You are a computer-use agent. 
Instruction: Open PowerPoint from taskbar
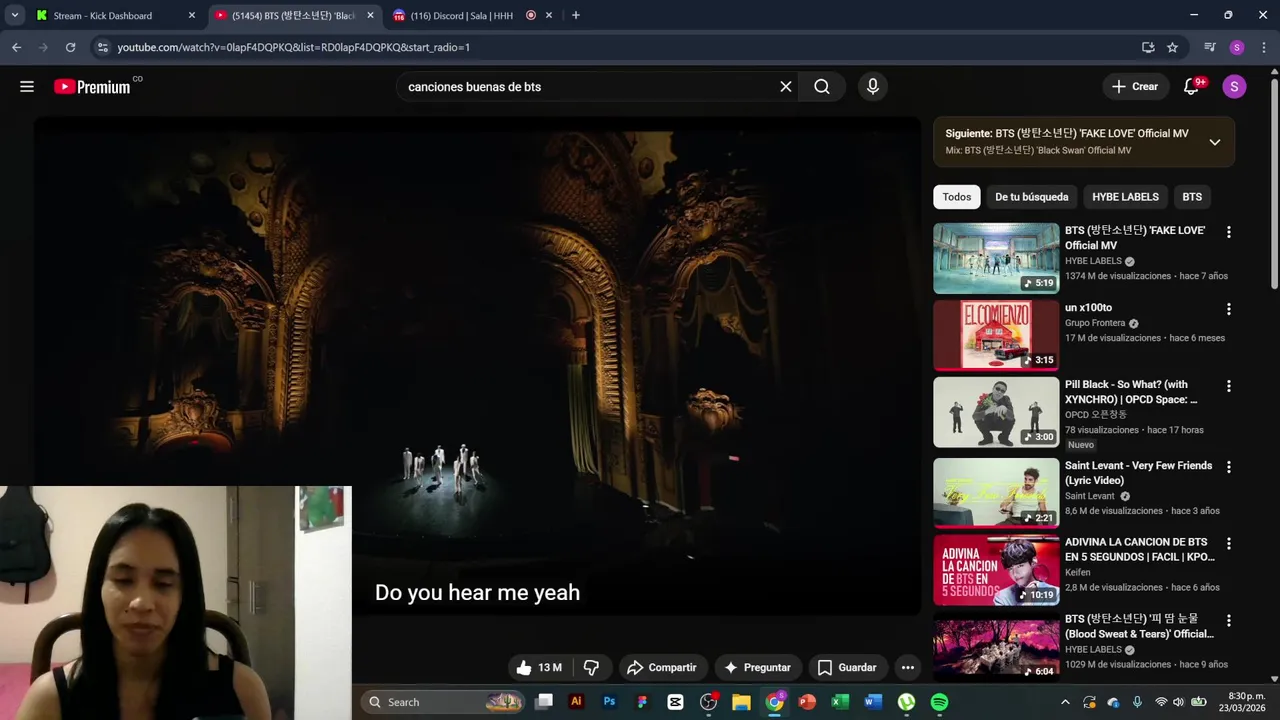(x=807, y=702)
